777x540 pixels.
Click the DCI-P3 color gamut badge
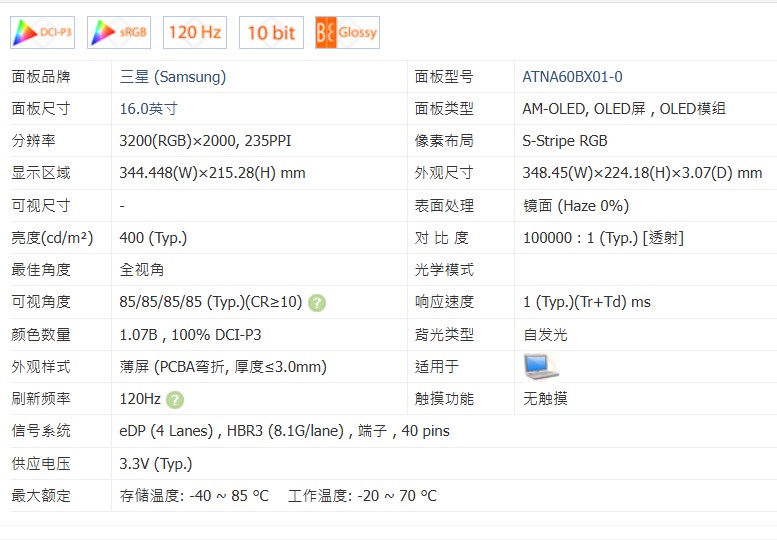click(43, 33)
